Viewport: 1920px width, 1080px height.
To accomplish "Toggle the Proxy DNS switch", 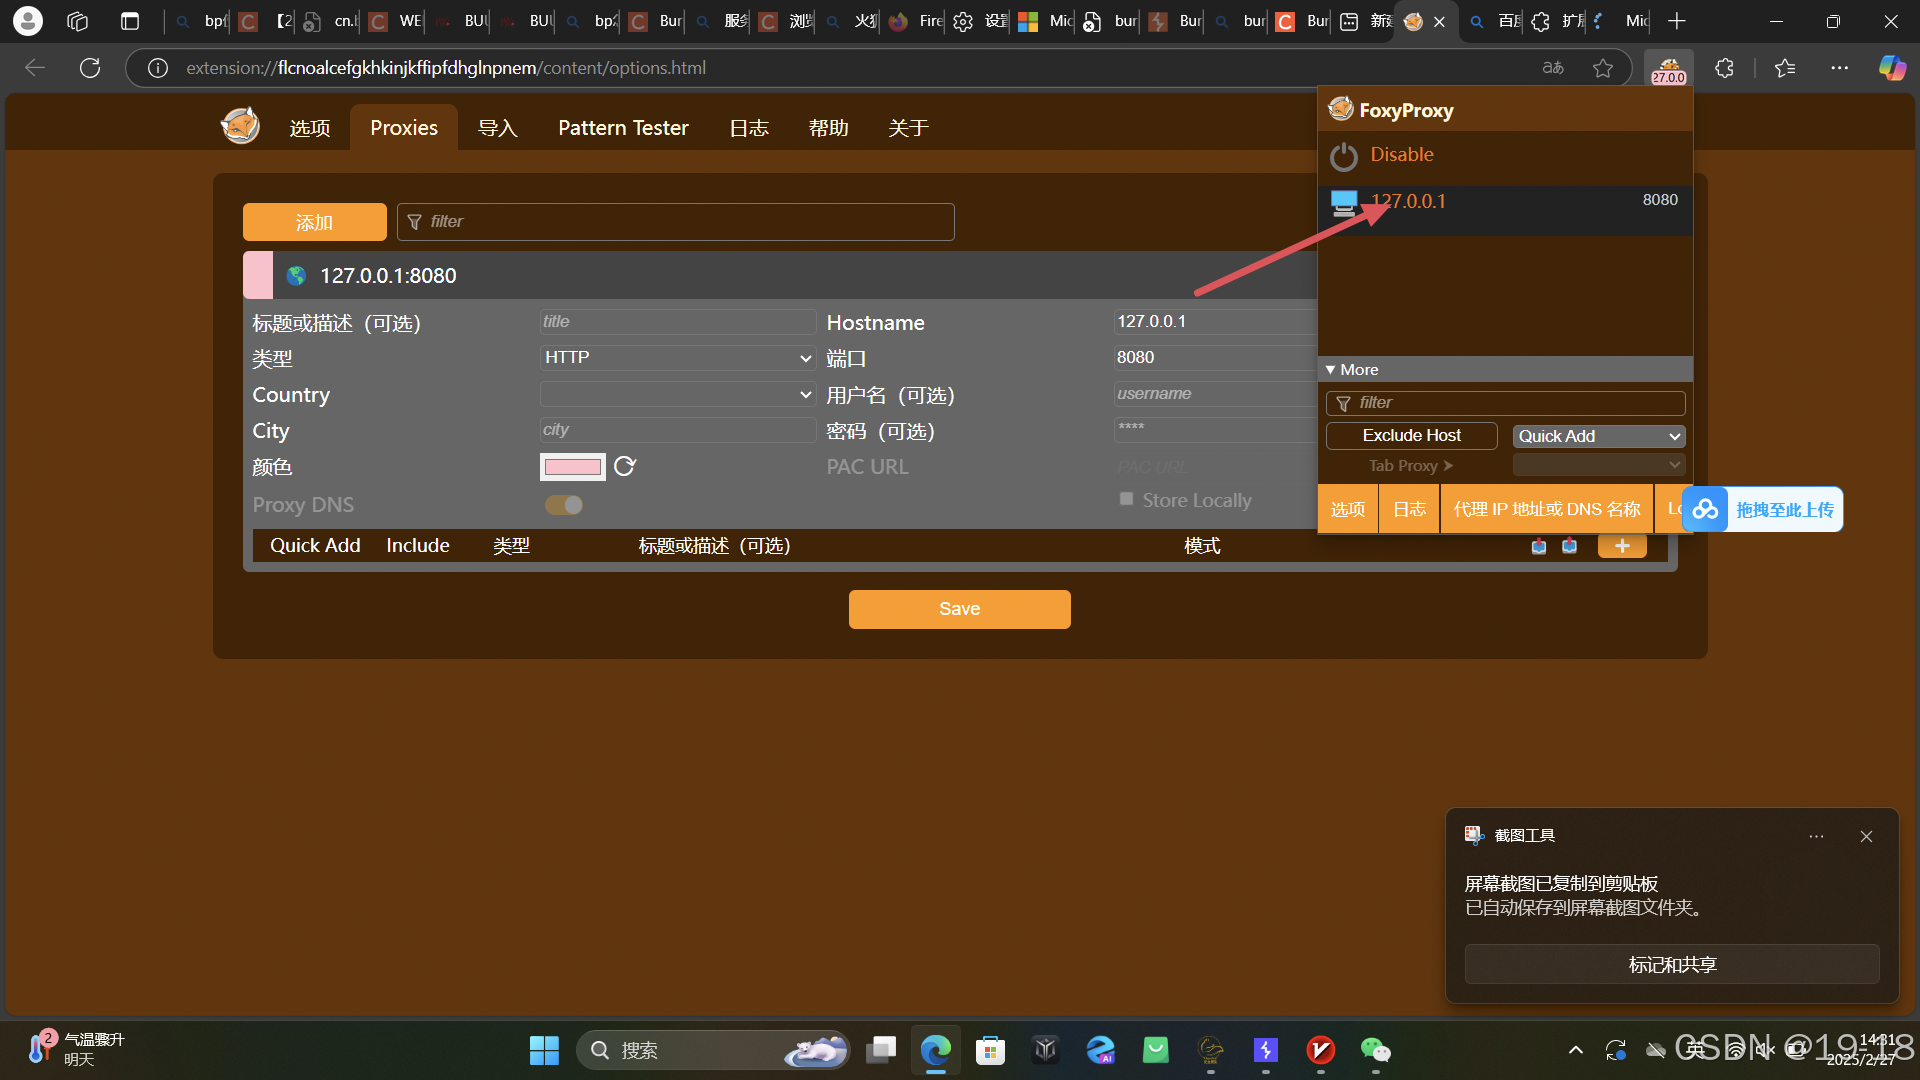I will [564, 505].
